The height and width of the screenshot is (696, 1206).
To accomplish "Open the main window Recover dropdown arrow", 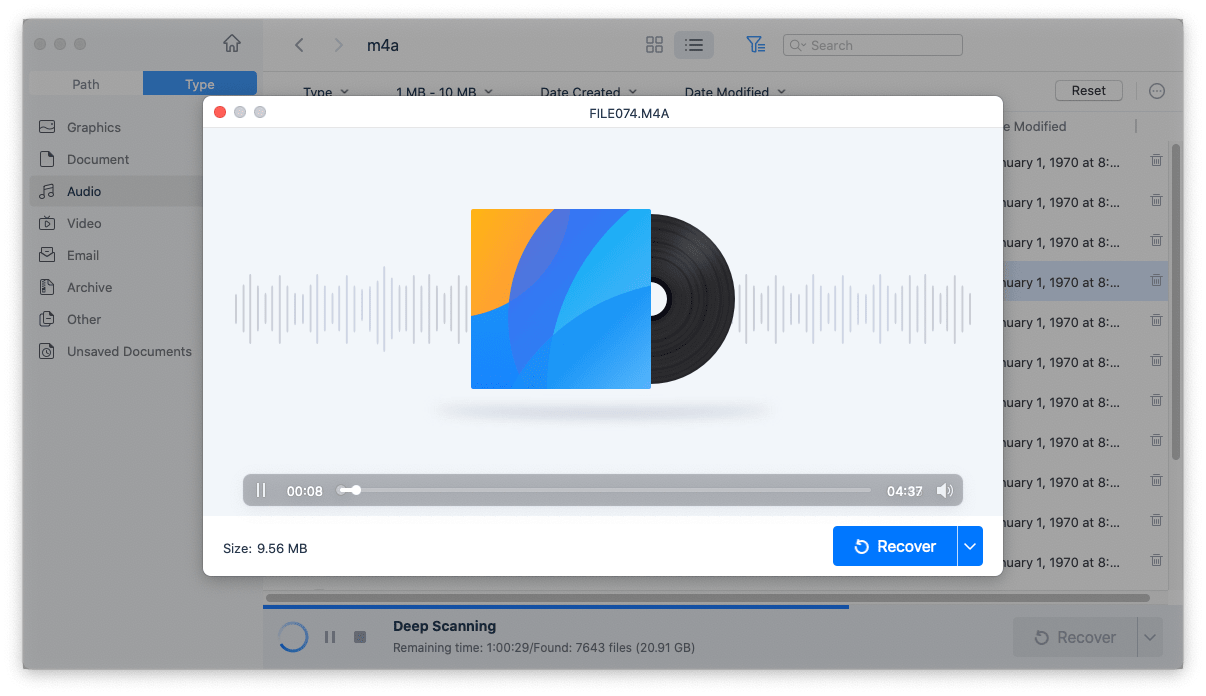I will click(x=1150, y=637).
